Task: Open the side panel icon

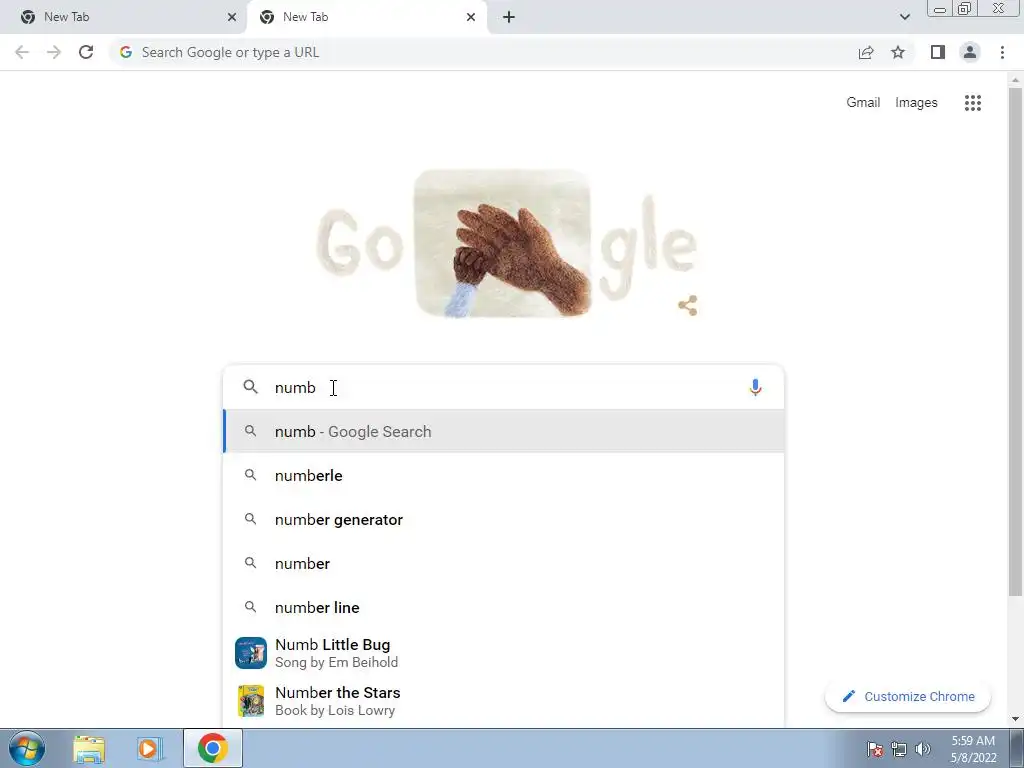Action: (938, 52)
